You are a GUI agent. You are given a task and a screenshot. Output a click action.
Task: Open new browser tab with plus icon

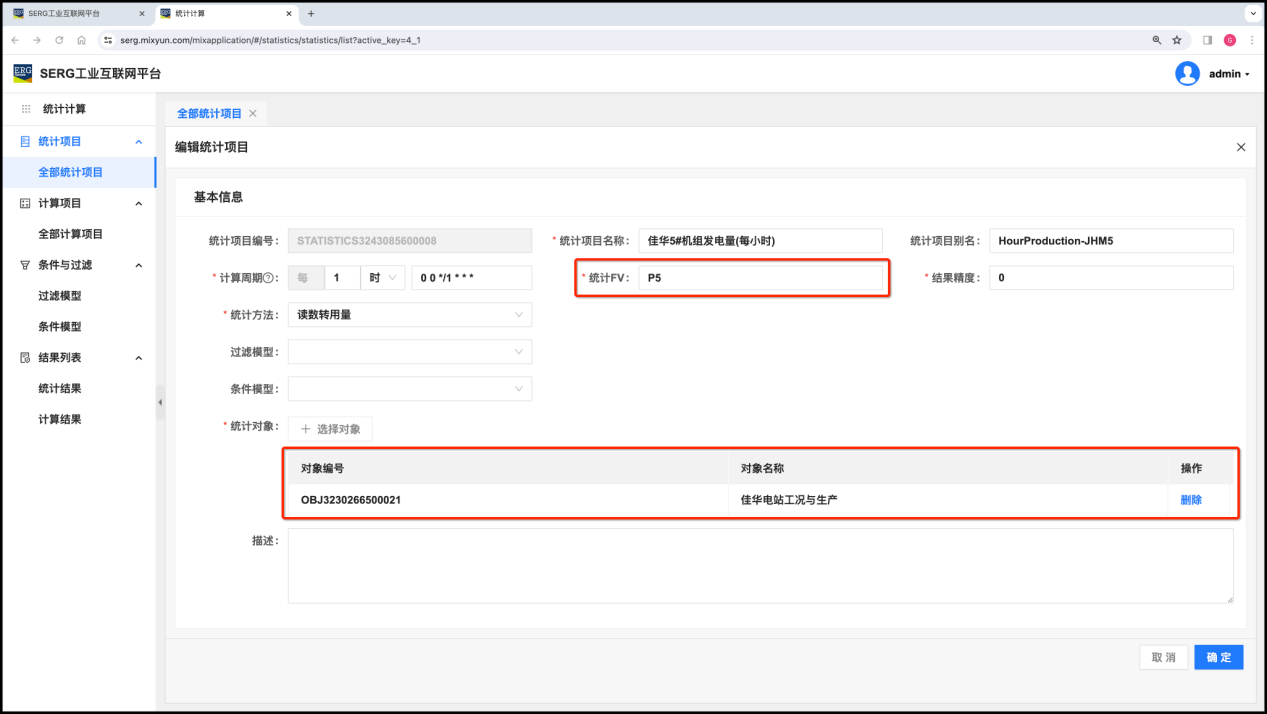tap(311, 14)
